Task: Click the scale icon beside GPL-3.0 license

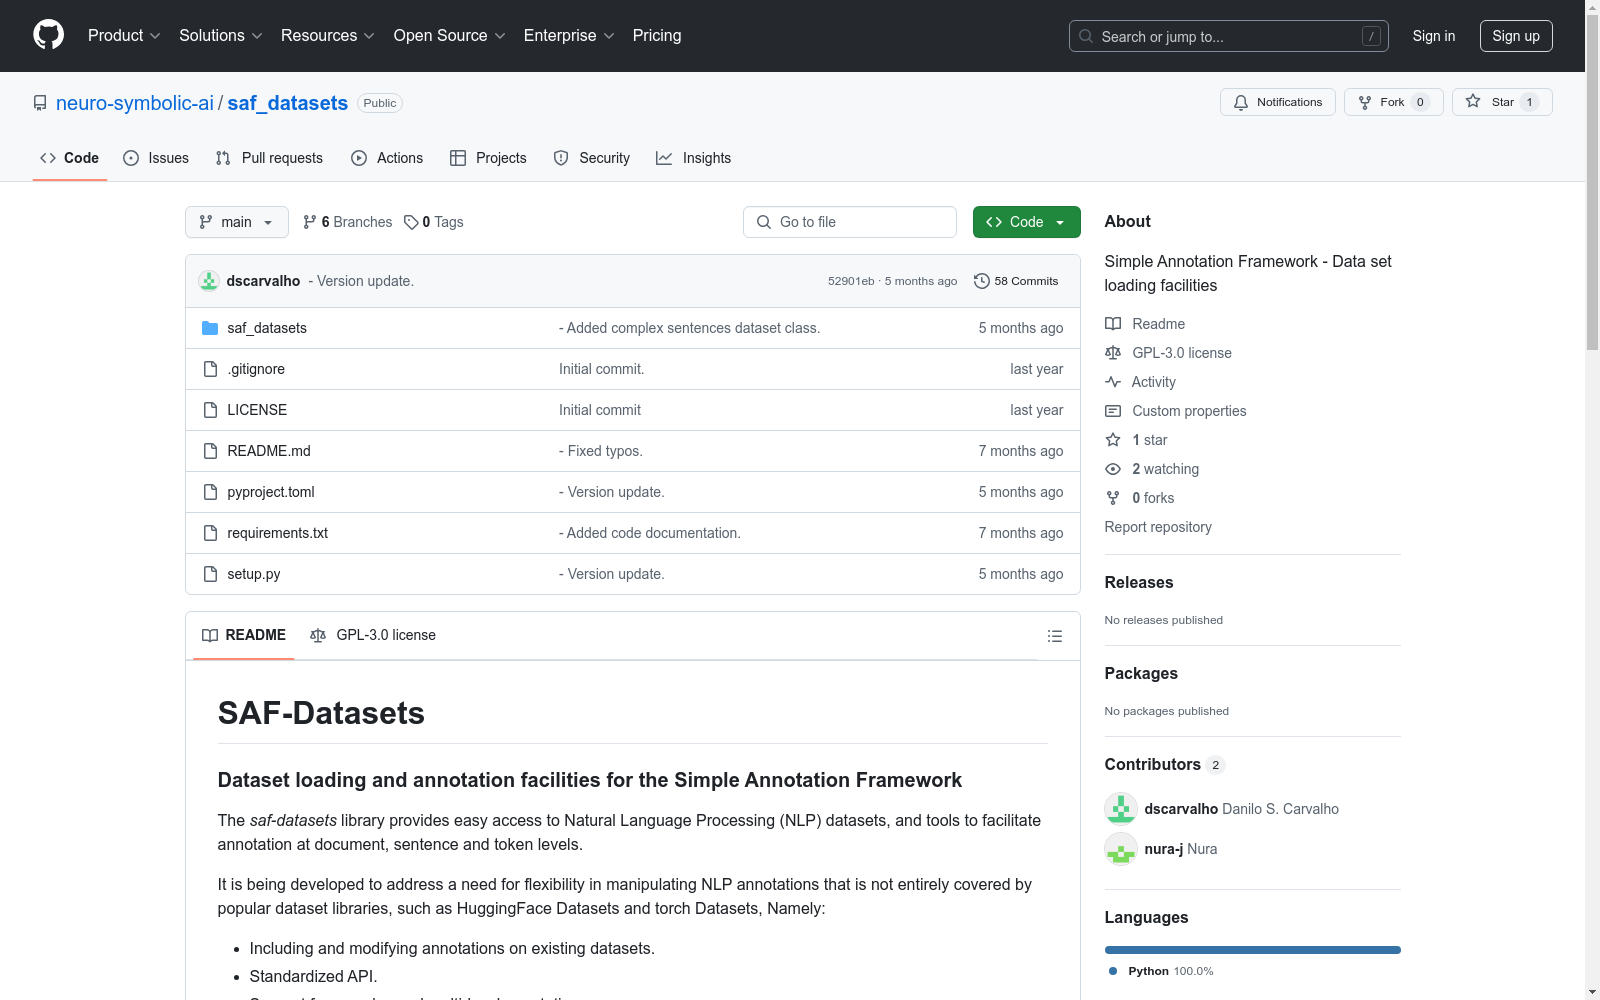Action: pos(1113,353)
